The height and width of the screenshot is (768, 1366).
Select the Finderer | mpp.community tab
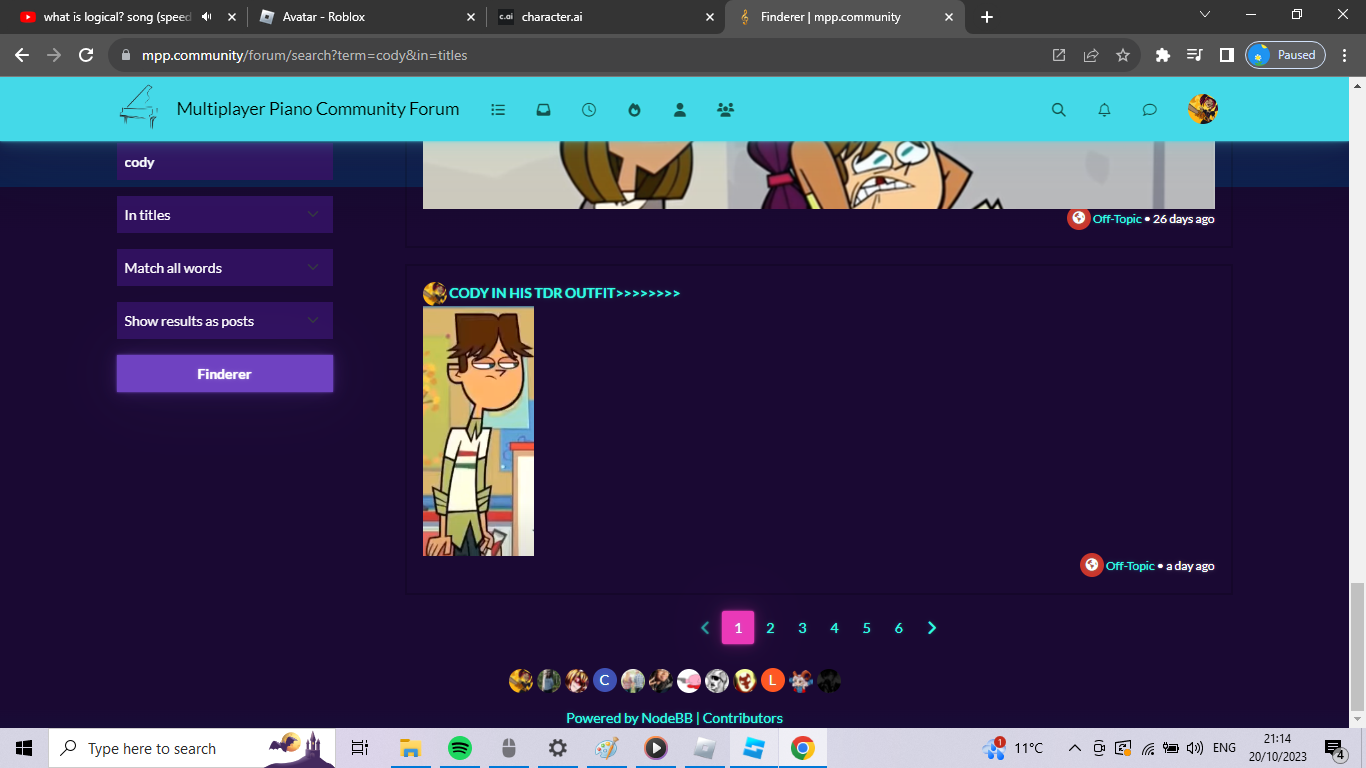846,17
